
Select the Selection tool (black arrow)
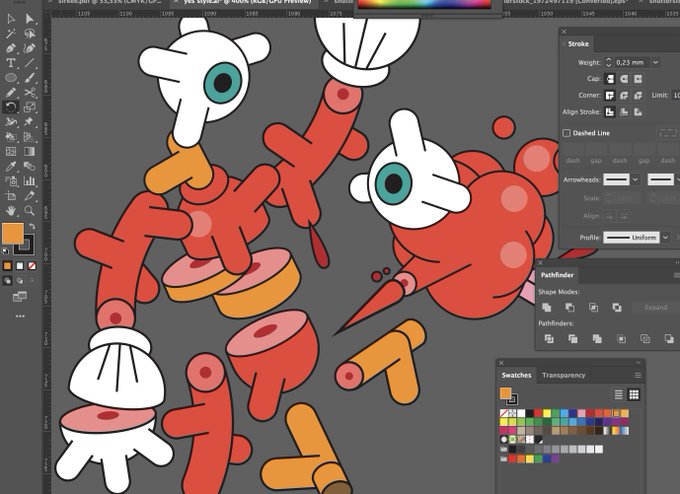11,19
